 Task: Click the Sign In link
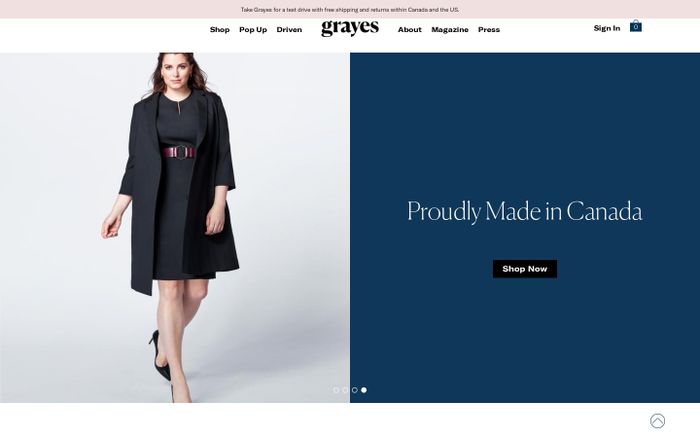(607, 28)
